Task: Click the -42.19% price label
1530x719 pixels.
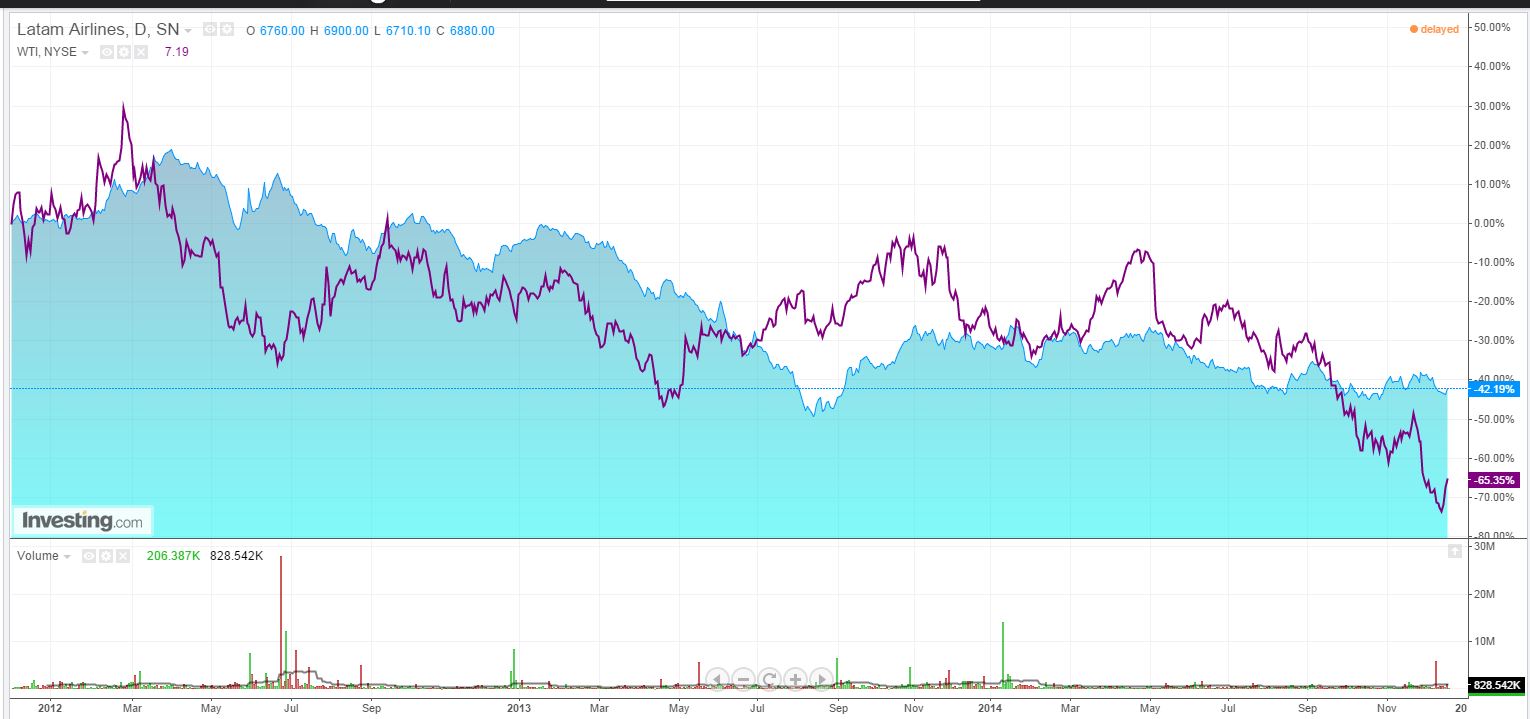Action: point(1495,389)
